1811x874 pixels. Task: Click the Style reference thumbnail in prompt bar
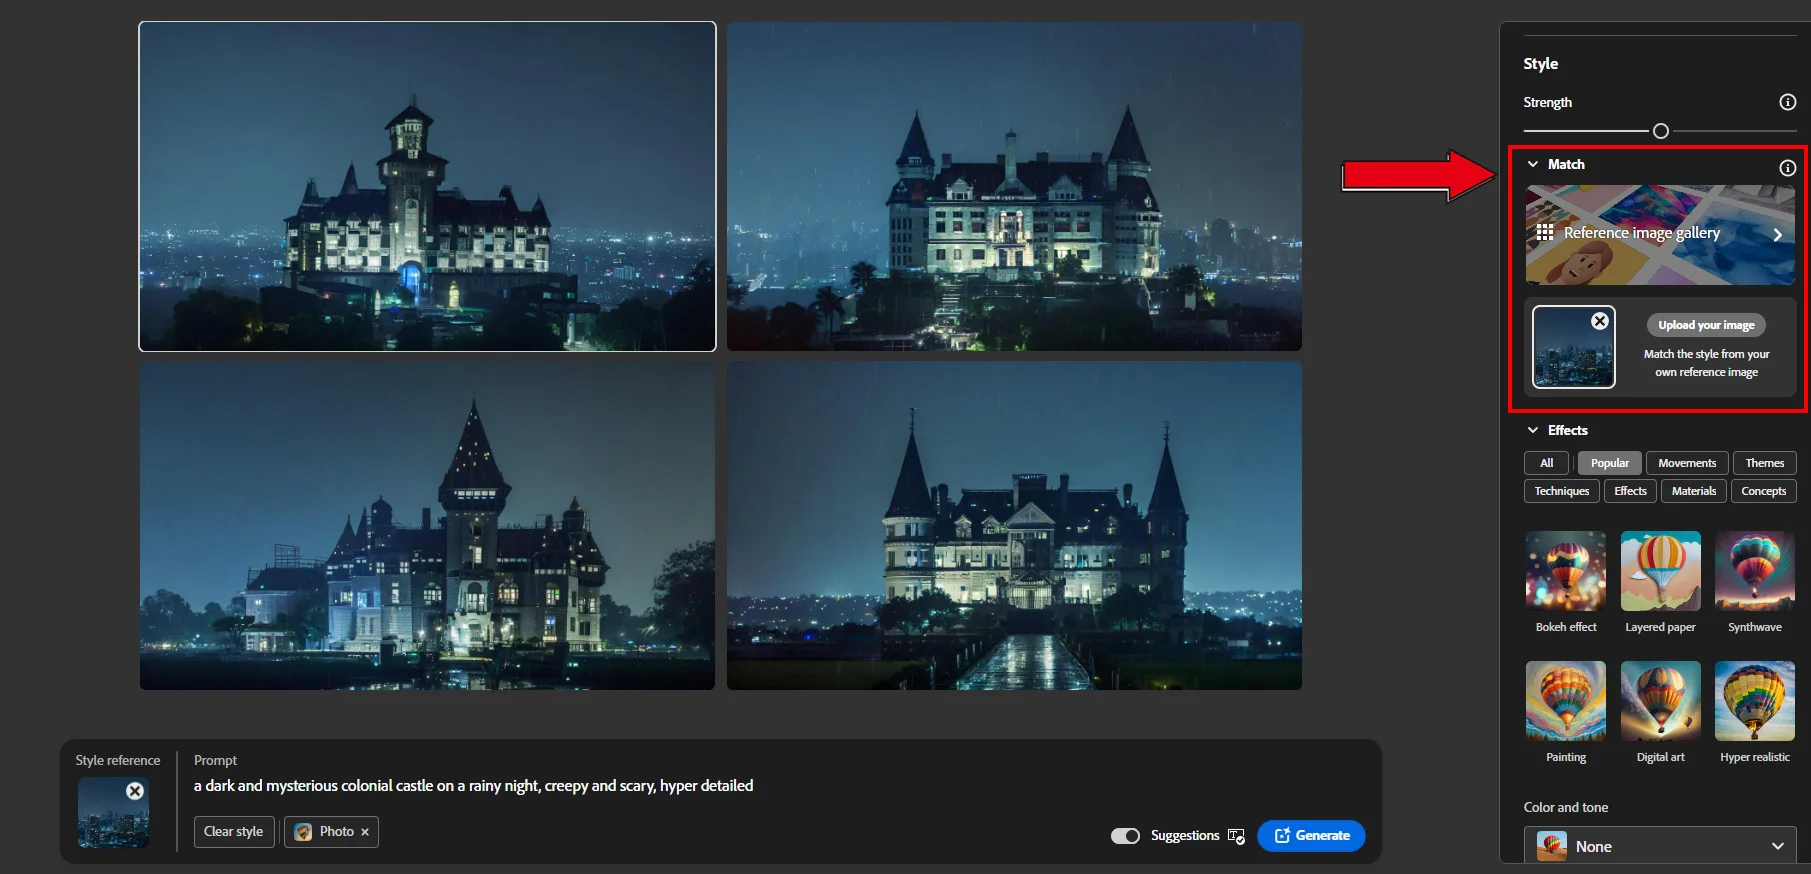pos(113,813)
